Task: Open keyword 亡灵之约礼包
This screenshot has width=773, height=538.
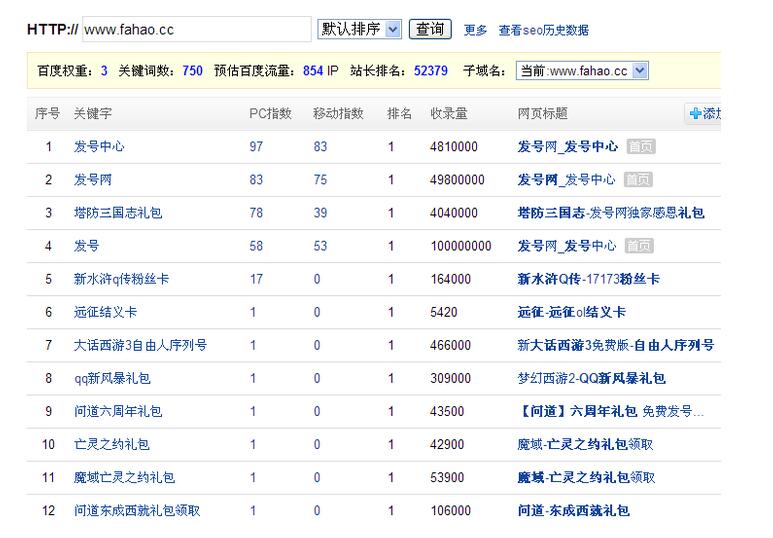Action: [111, 444]
